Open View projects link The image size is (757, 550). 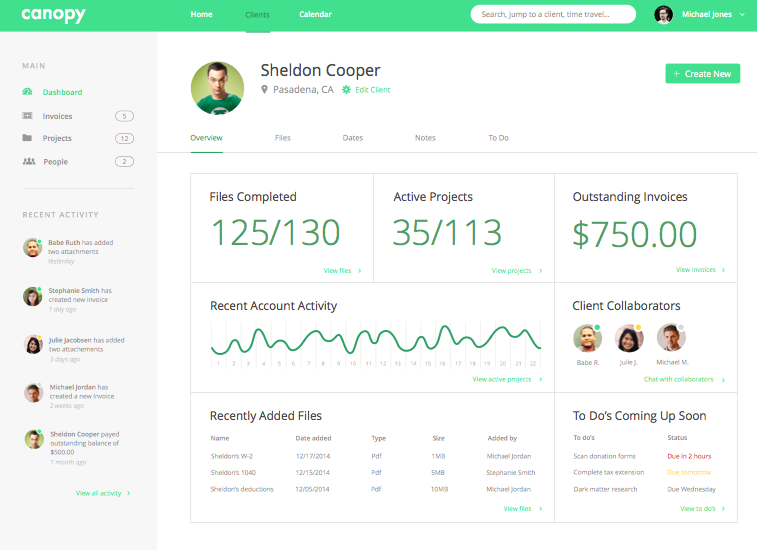(511, 270)
